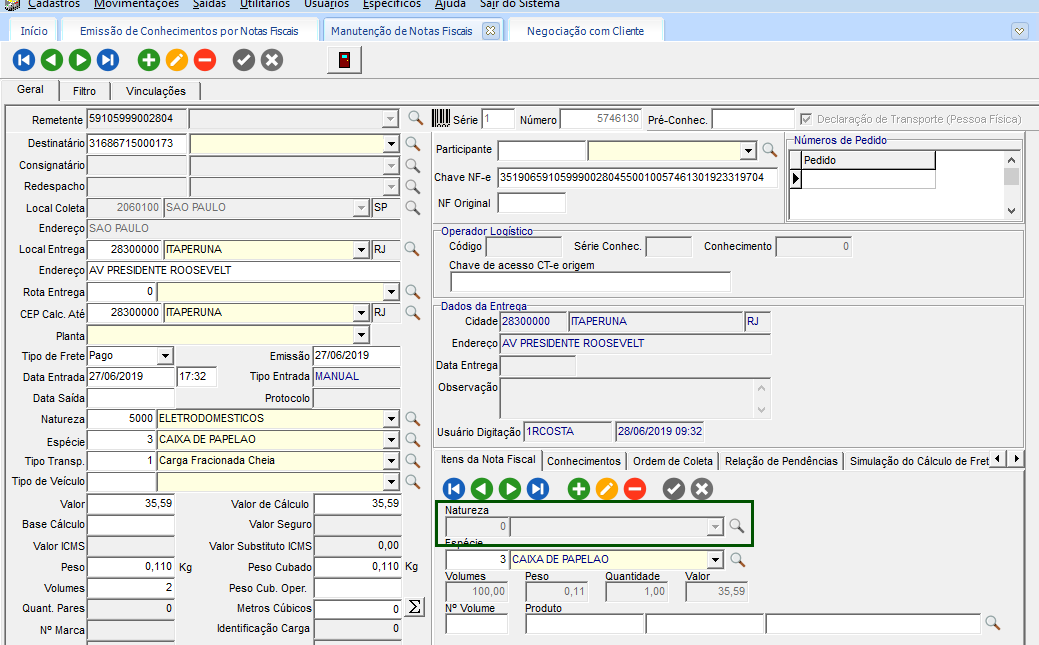Close the Manutenção de Notas Fiscais tab
Viewport: 1039px width, 645px height.
tap(490, 31)
